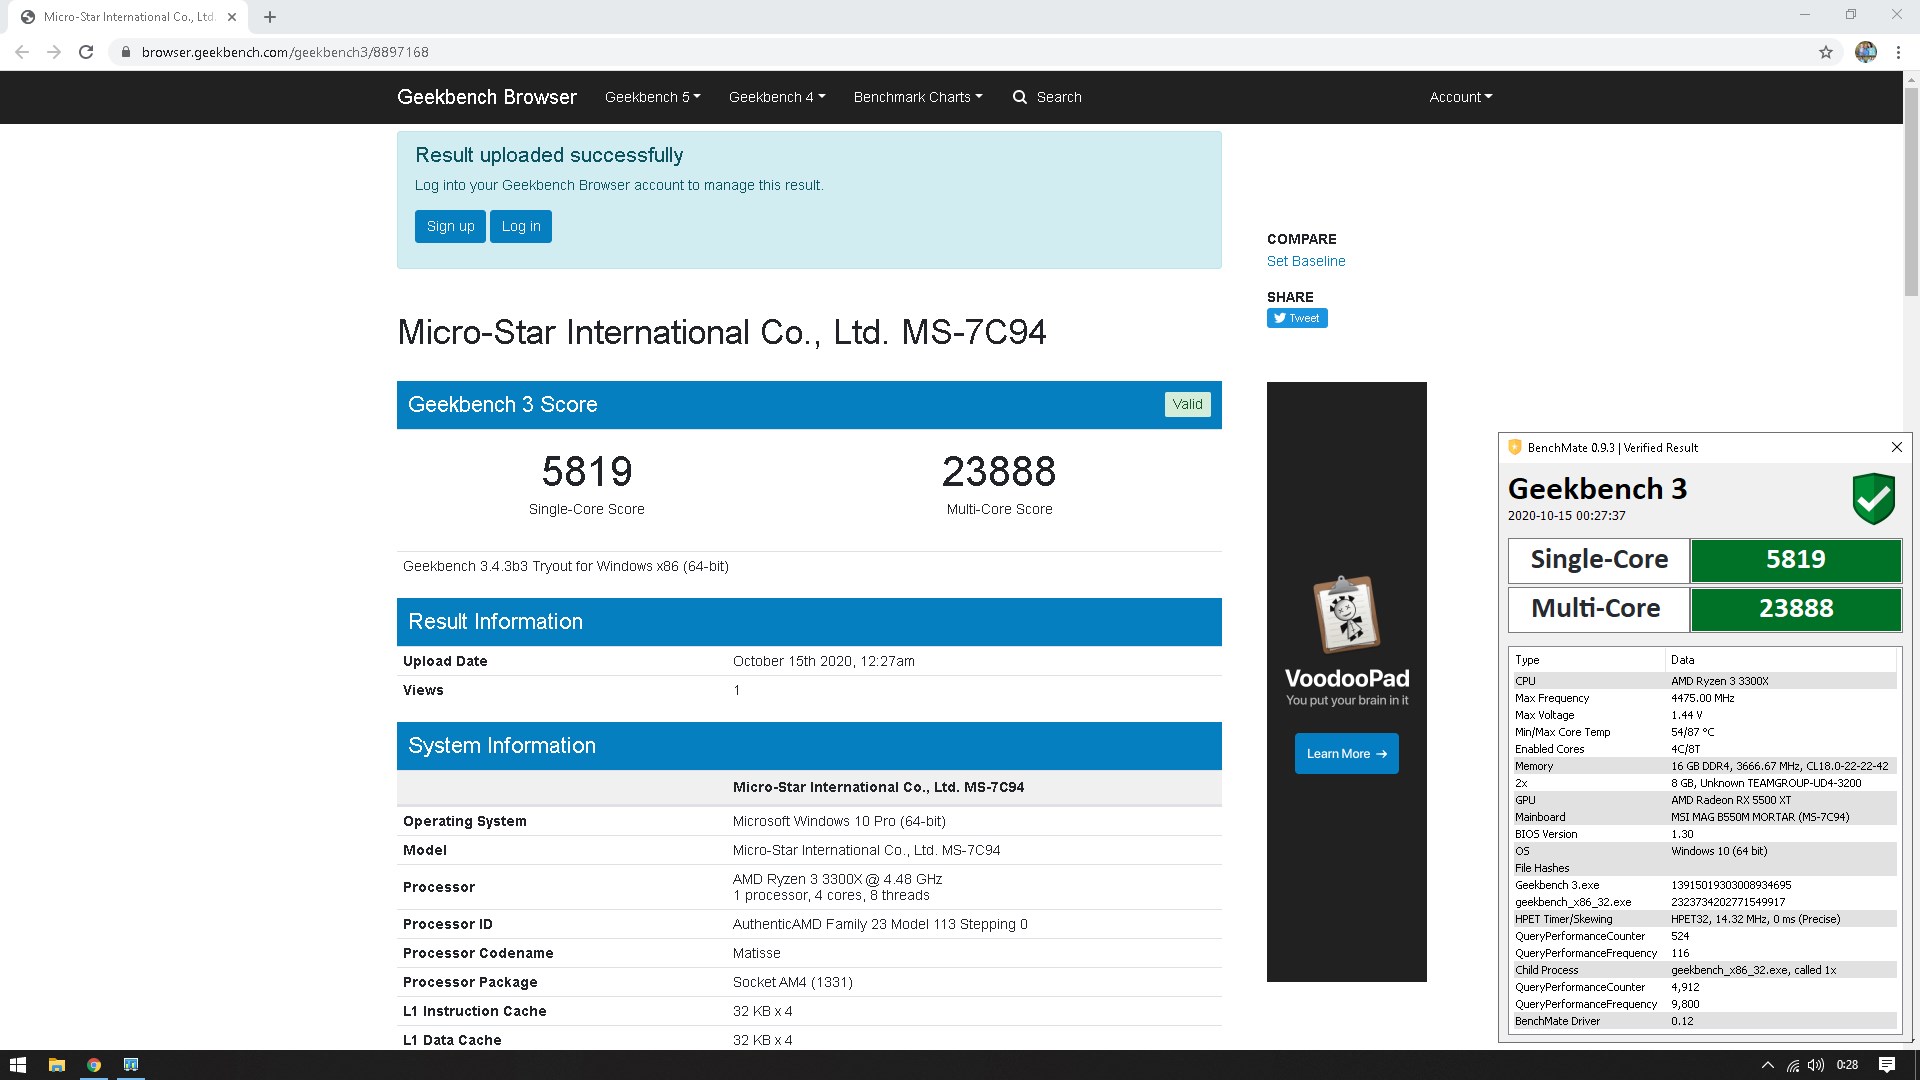Open the Chrome profile avatar
The image size is (1920, 1080).
[x=1866, y=52]
